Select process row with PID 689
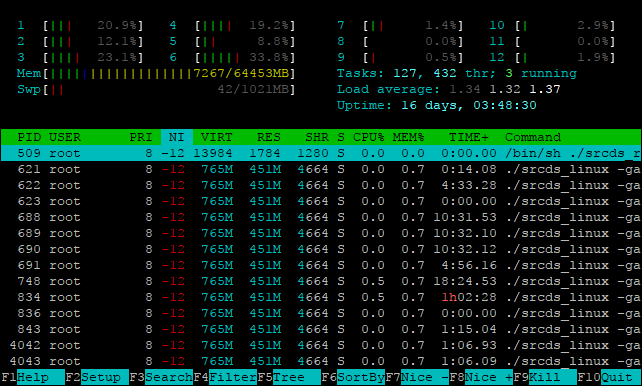The width and height of the screenshot is (642, 386). pyautogui.click(x=321, y=233)
